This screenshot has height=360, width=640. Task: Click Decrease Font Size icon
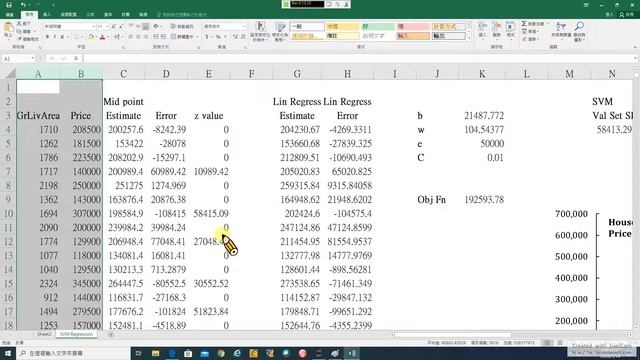[121, 27]
